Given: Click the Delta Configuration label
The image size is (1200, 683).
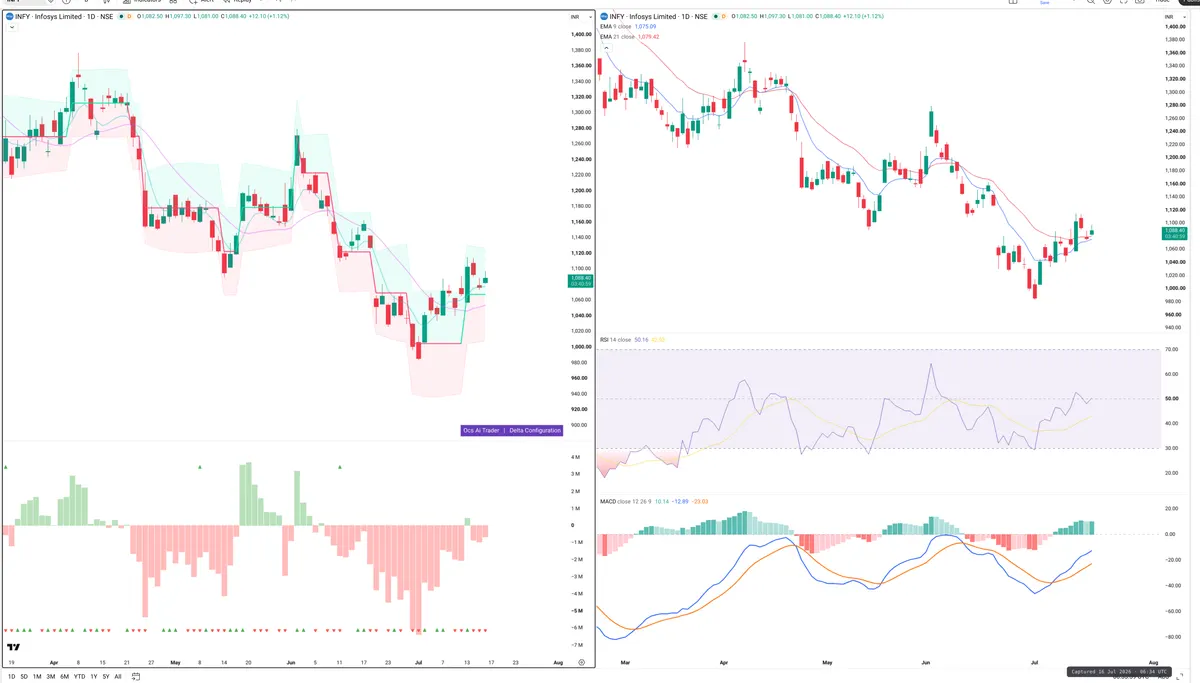Looking at the screenshot, I should [x=534, y=431].
